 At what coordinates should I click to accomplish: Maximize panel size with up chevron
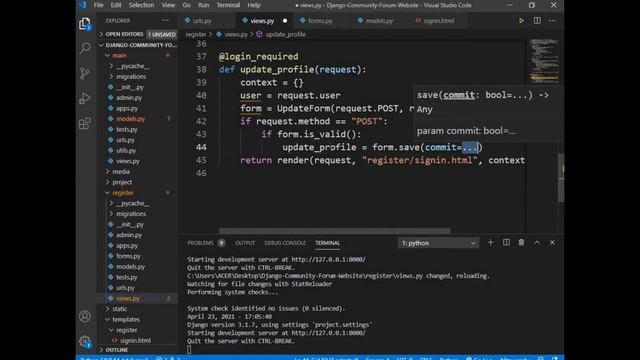[537, 242]
